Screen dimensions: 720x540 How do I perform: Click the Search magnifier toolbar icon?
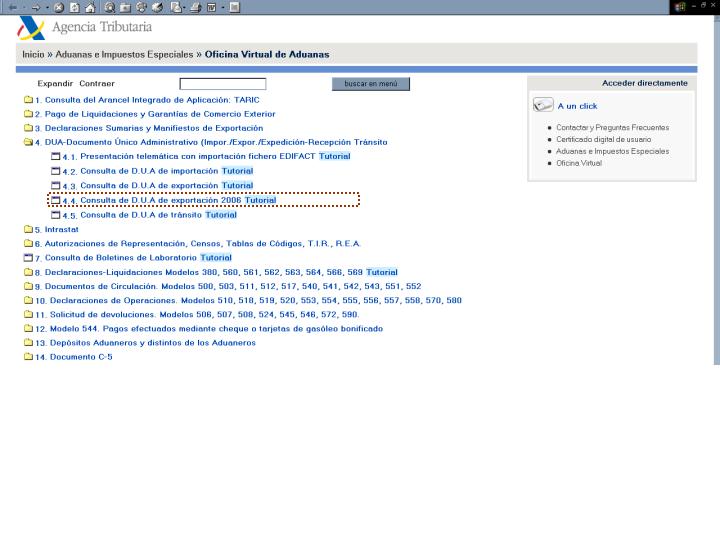click(110, 7)
